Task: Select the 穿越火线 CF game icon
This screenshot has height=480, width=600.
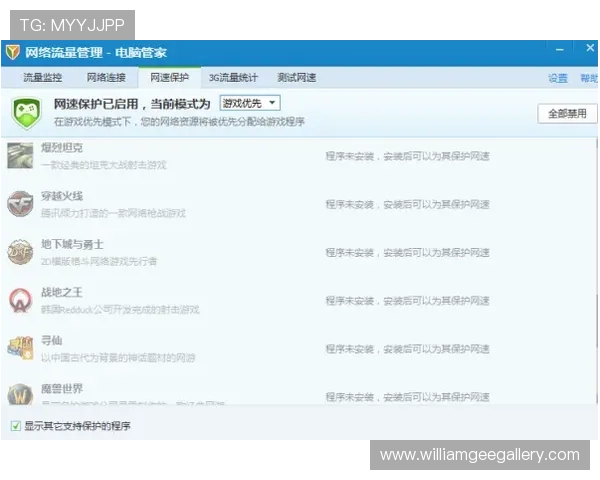Action: point(20,204)
